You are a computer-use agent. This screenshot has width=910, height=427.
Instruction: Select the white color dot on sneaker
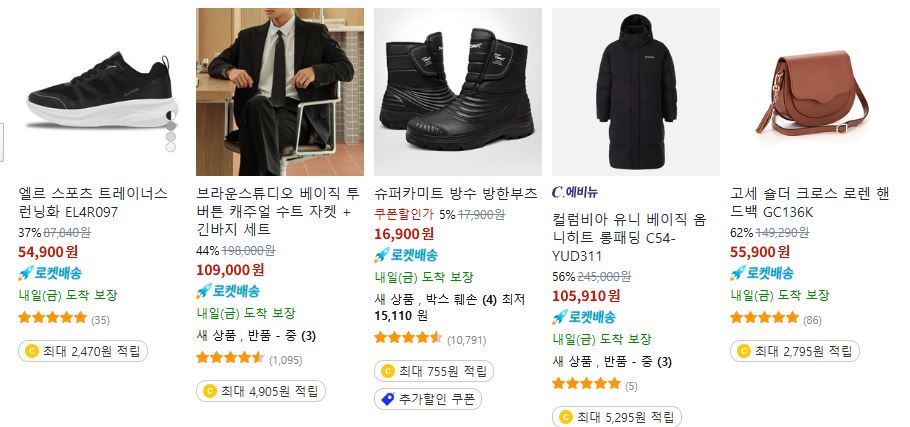click(171, 147)
